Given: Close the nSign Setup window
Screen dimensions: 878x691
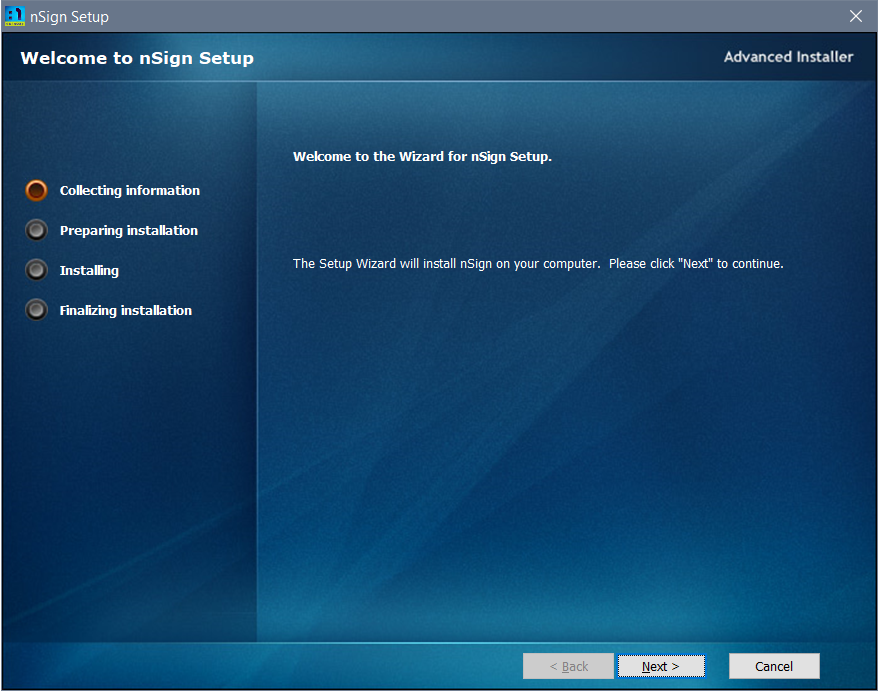Looking at the screenshot, I should pyautogui.click(x=856, y=16).
